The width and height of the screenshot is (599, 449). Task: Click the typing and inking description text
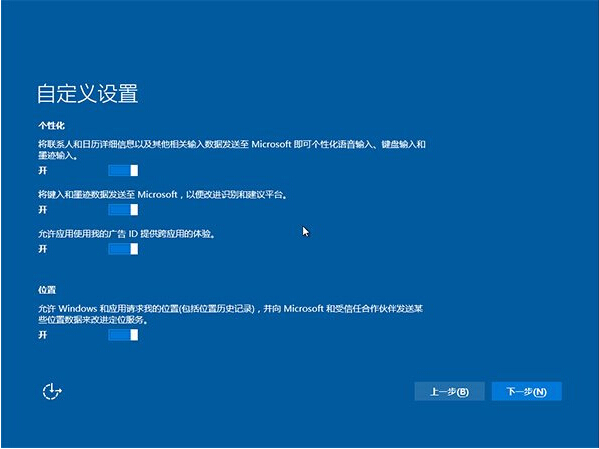click(x=163, y=195)
